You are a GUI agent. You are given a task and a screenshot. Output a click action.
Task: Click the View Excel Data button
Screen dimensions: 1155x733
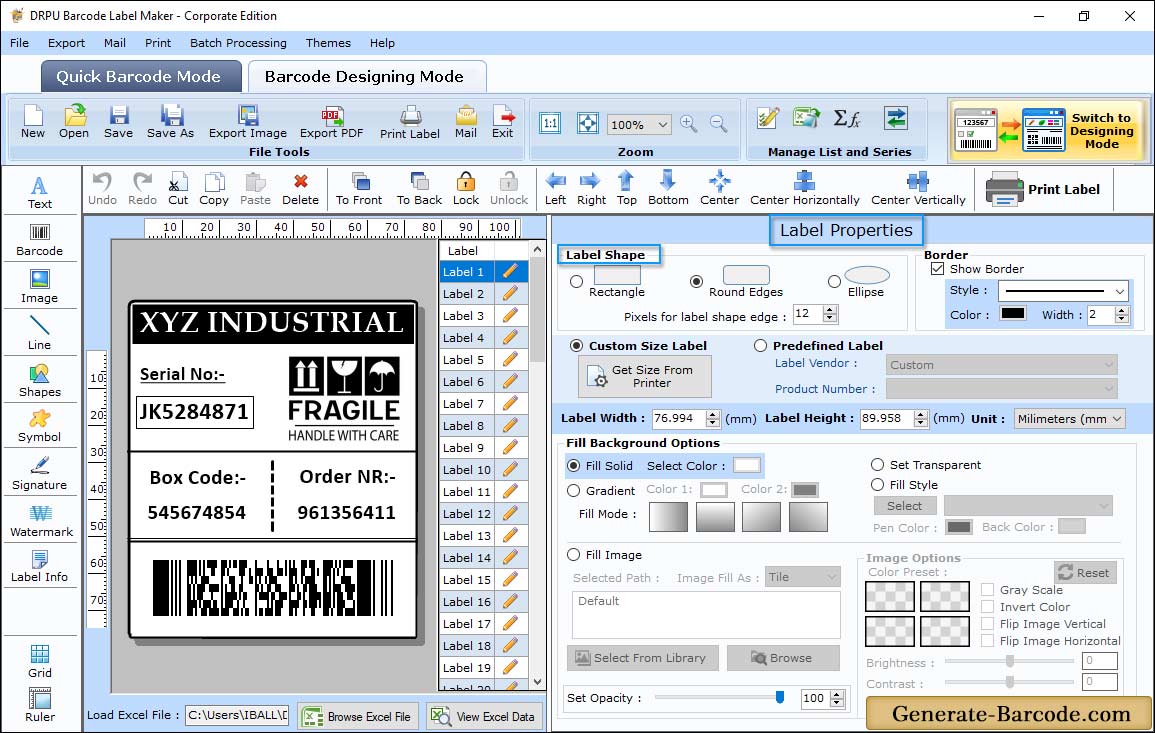click(483, 717)
